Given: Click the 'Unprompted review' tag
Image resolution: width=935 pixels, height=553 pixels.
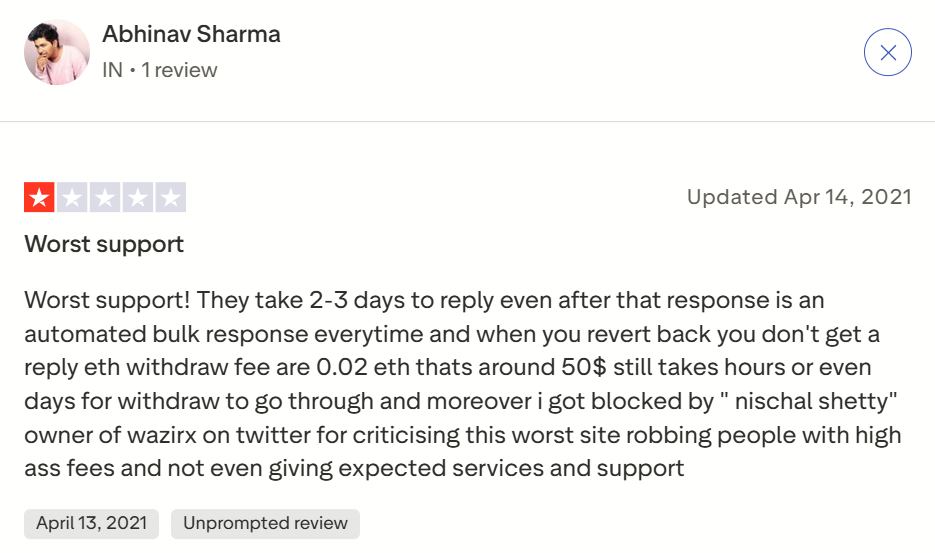Looking at the screenshot, I should (x=265, y=523).
